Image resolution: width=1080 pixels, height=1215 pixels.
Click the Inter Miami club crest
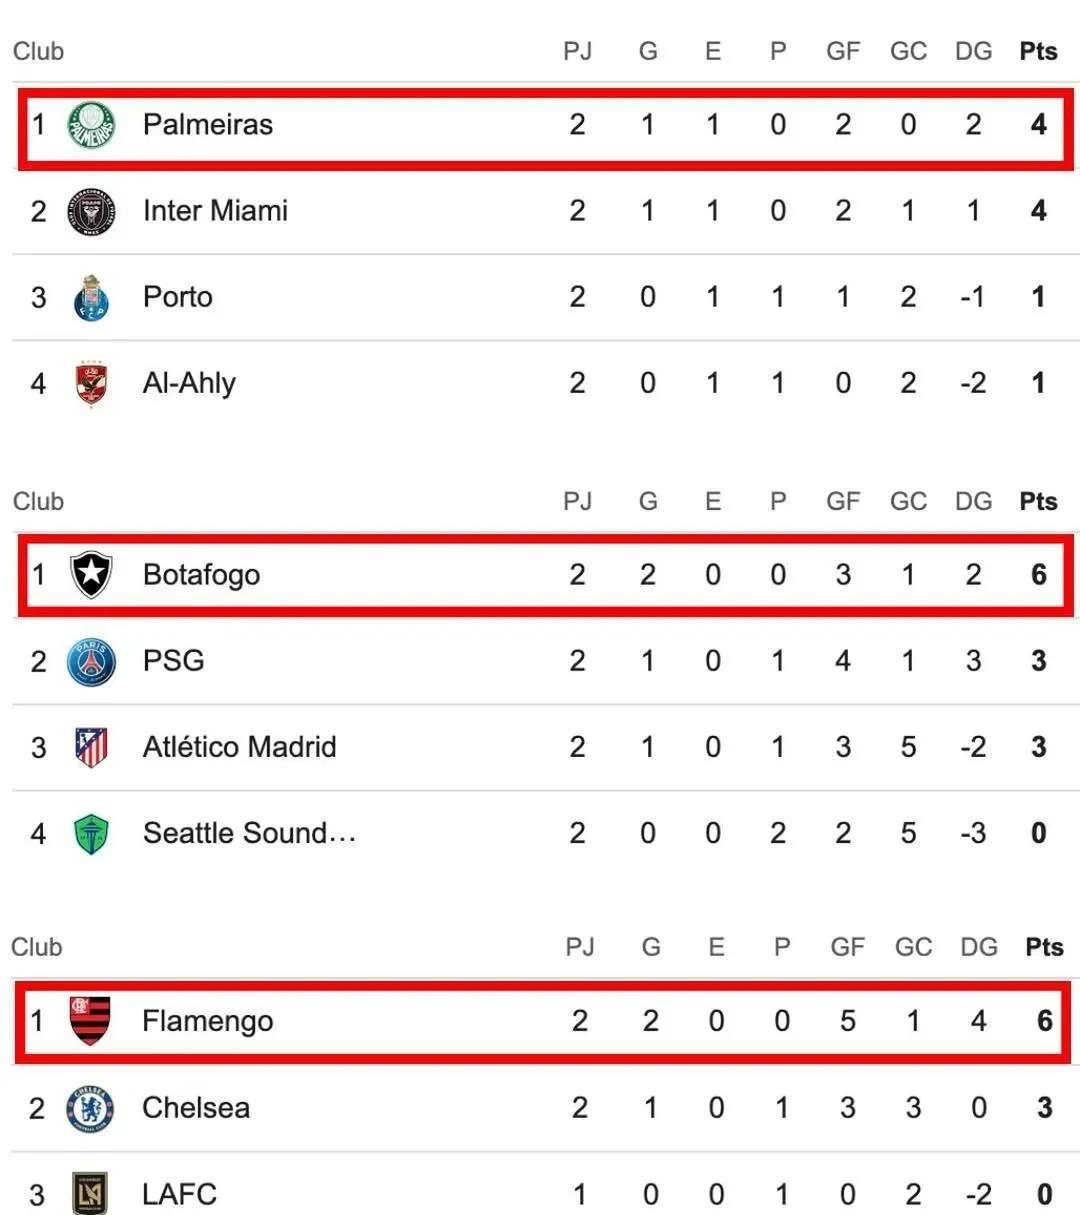[x=91, y=211]
